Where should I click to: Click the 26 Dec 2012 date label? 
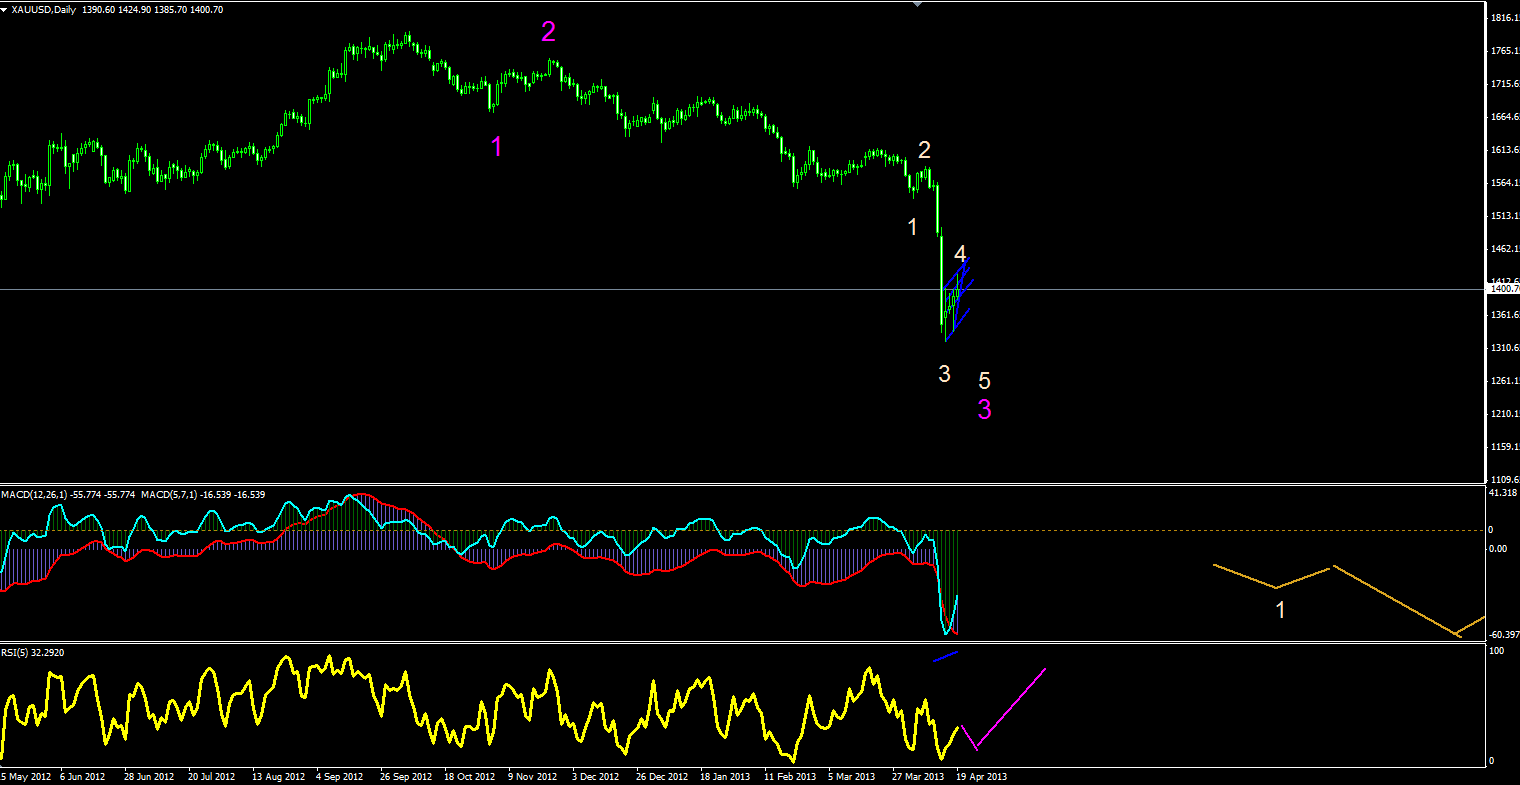pos(660,776)
